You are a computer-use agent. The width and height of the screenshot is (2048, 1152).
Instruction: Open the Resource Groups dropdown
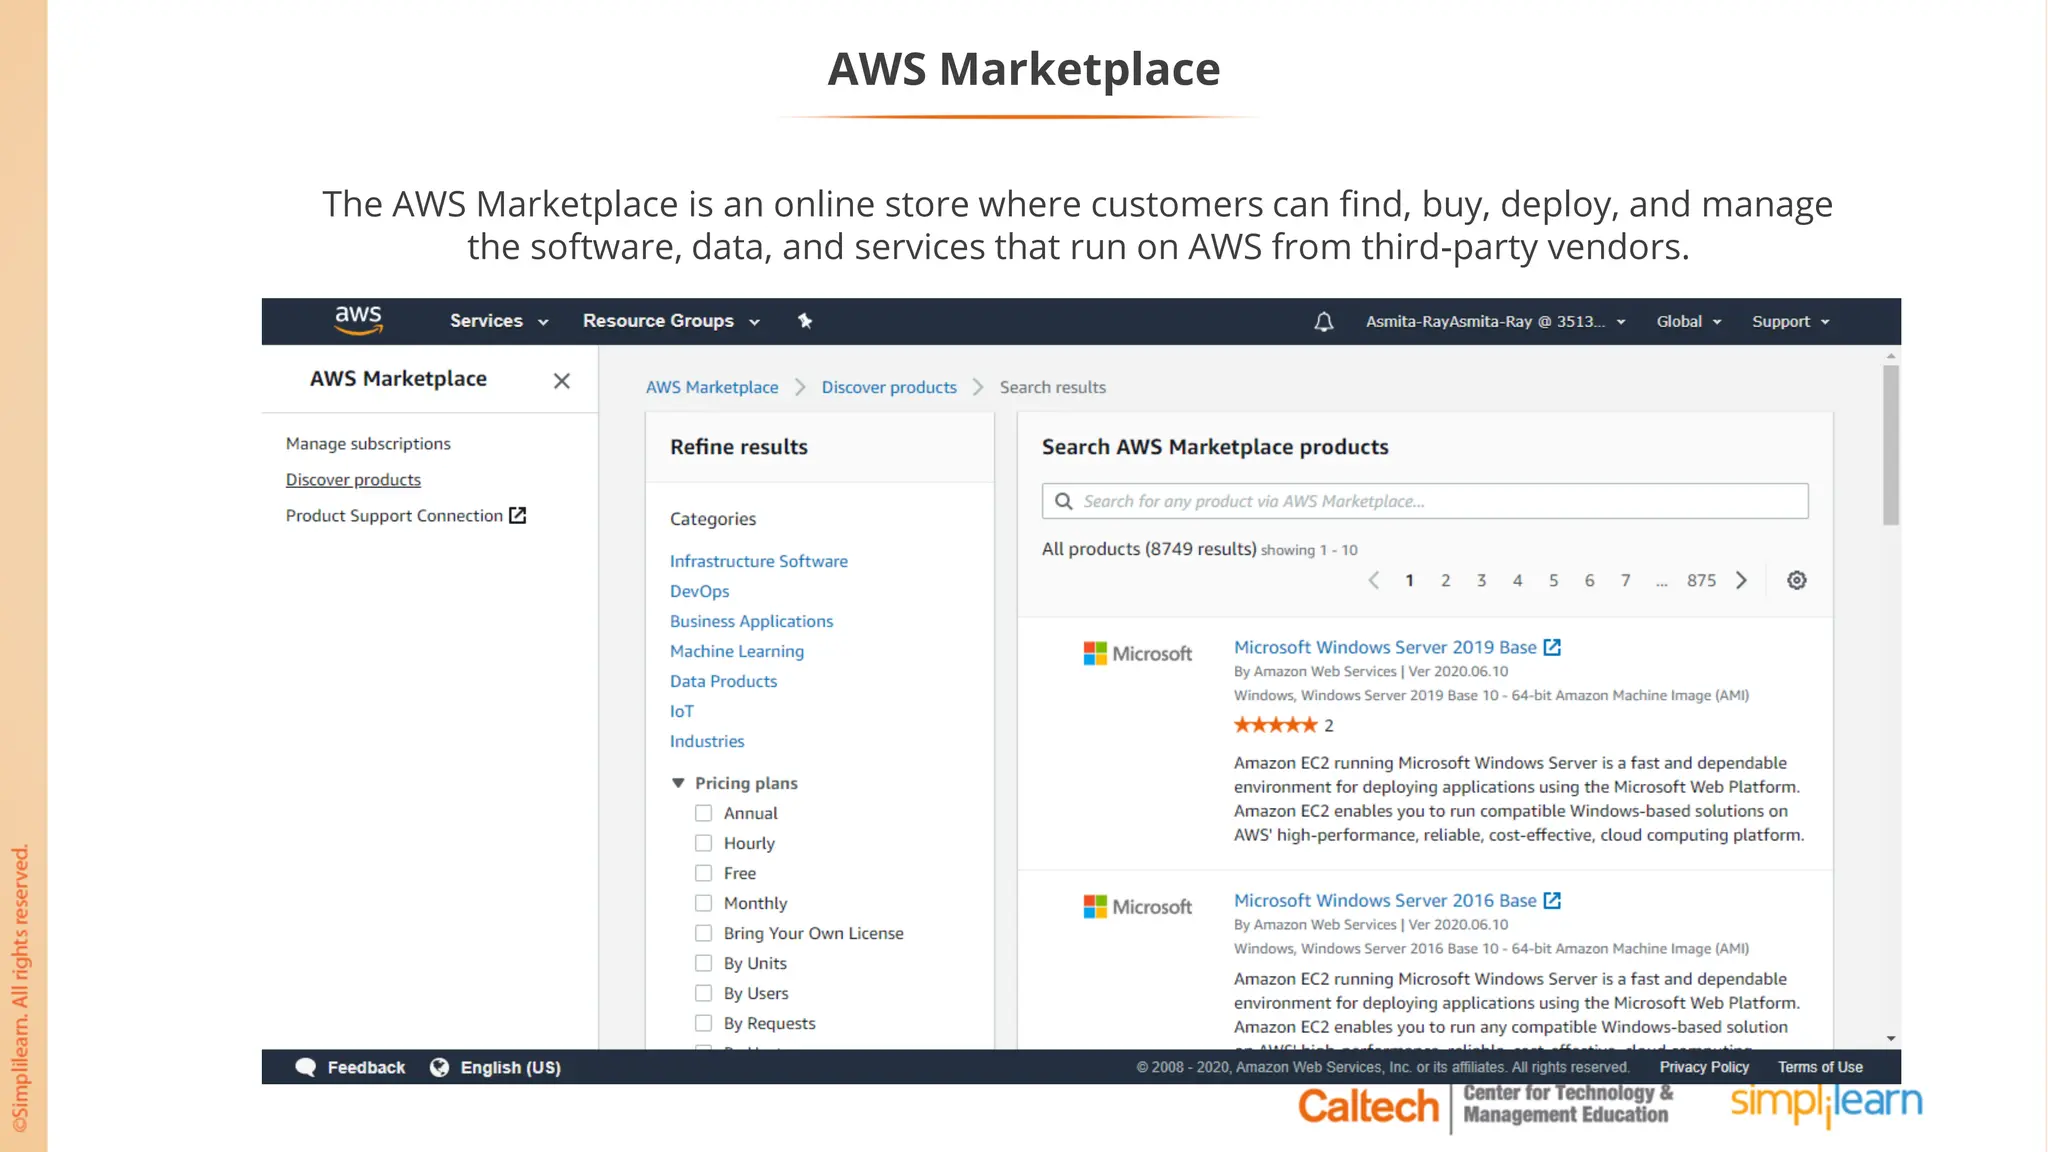(671, 321)
